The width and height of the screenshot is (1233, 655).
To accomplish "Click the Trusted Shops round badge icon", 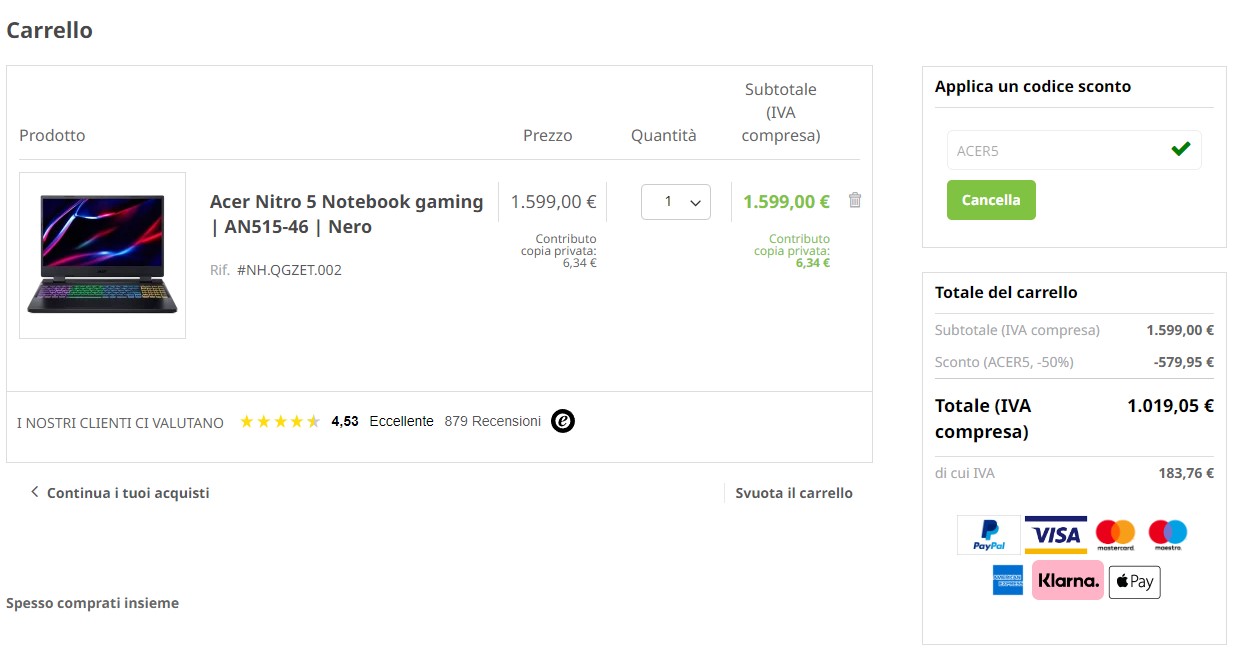I will [x=563, y=422].
